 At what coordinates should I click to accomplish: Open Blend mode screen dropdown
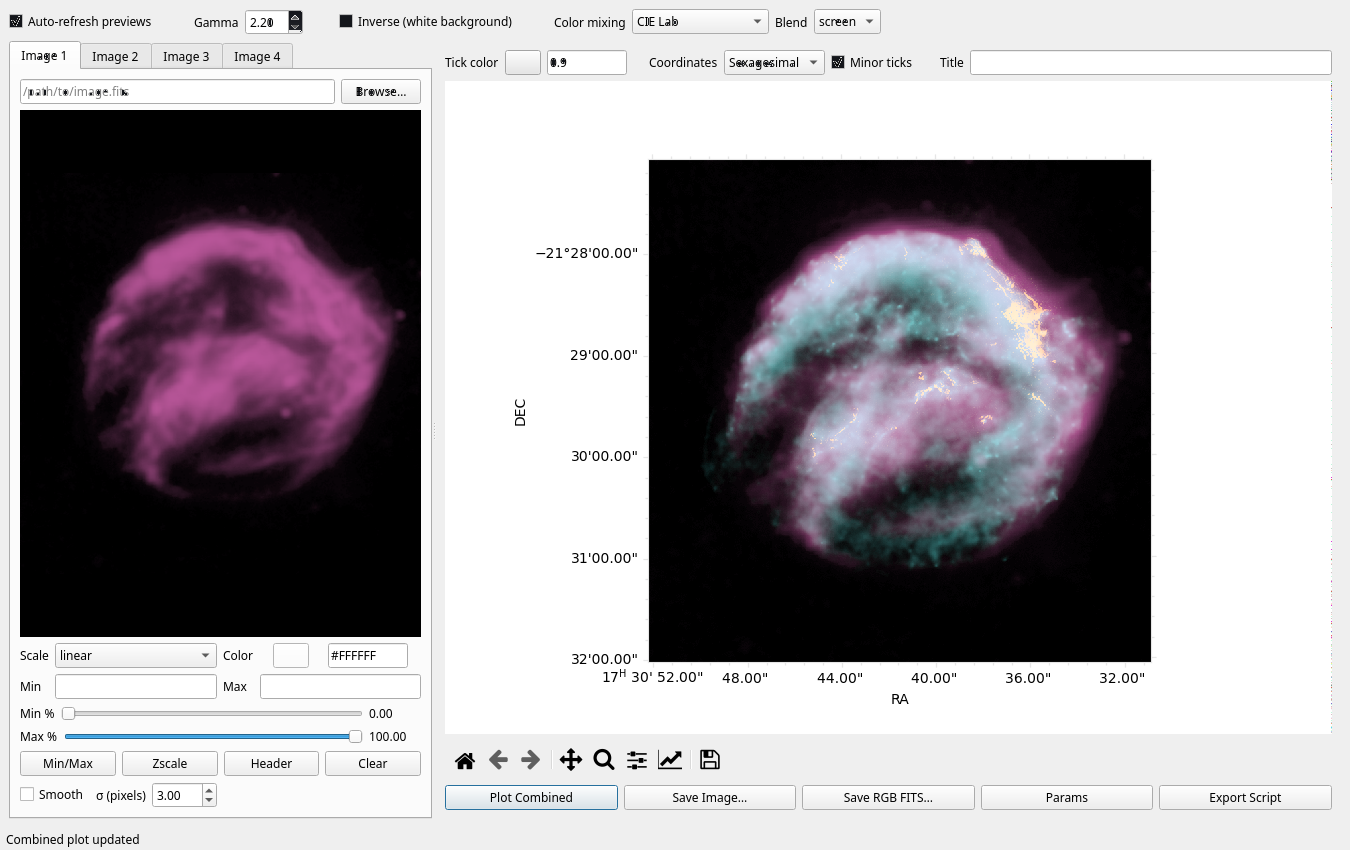pos(847,21)
